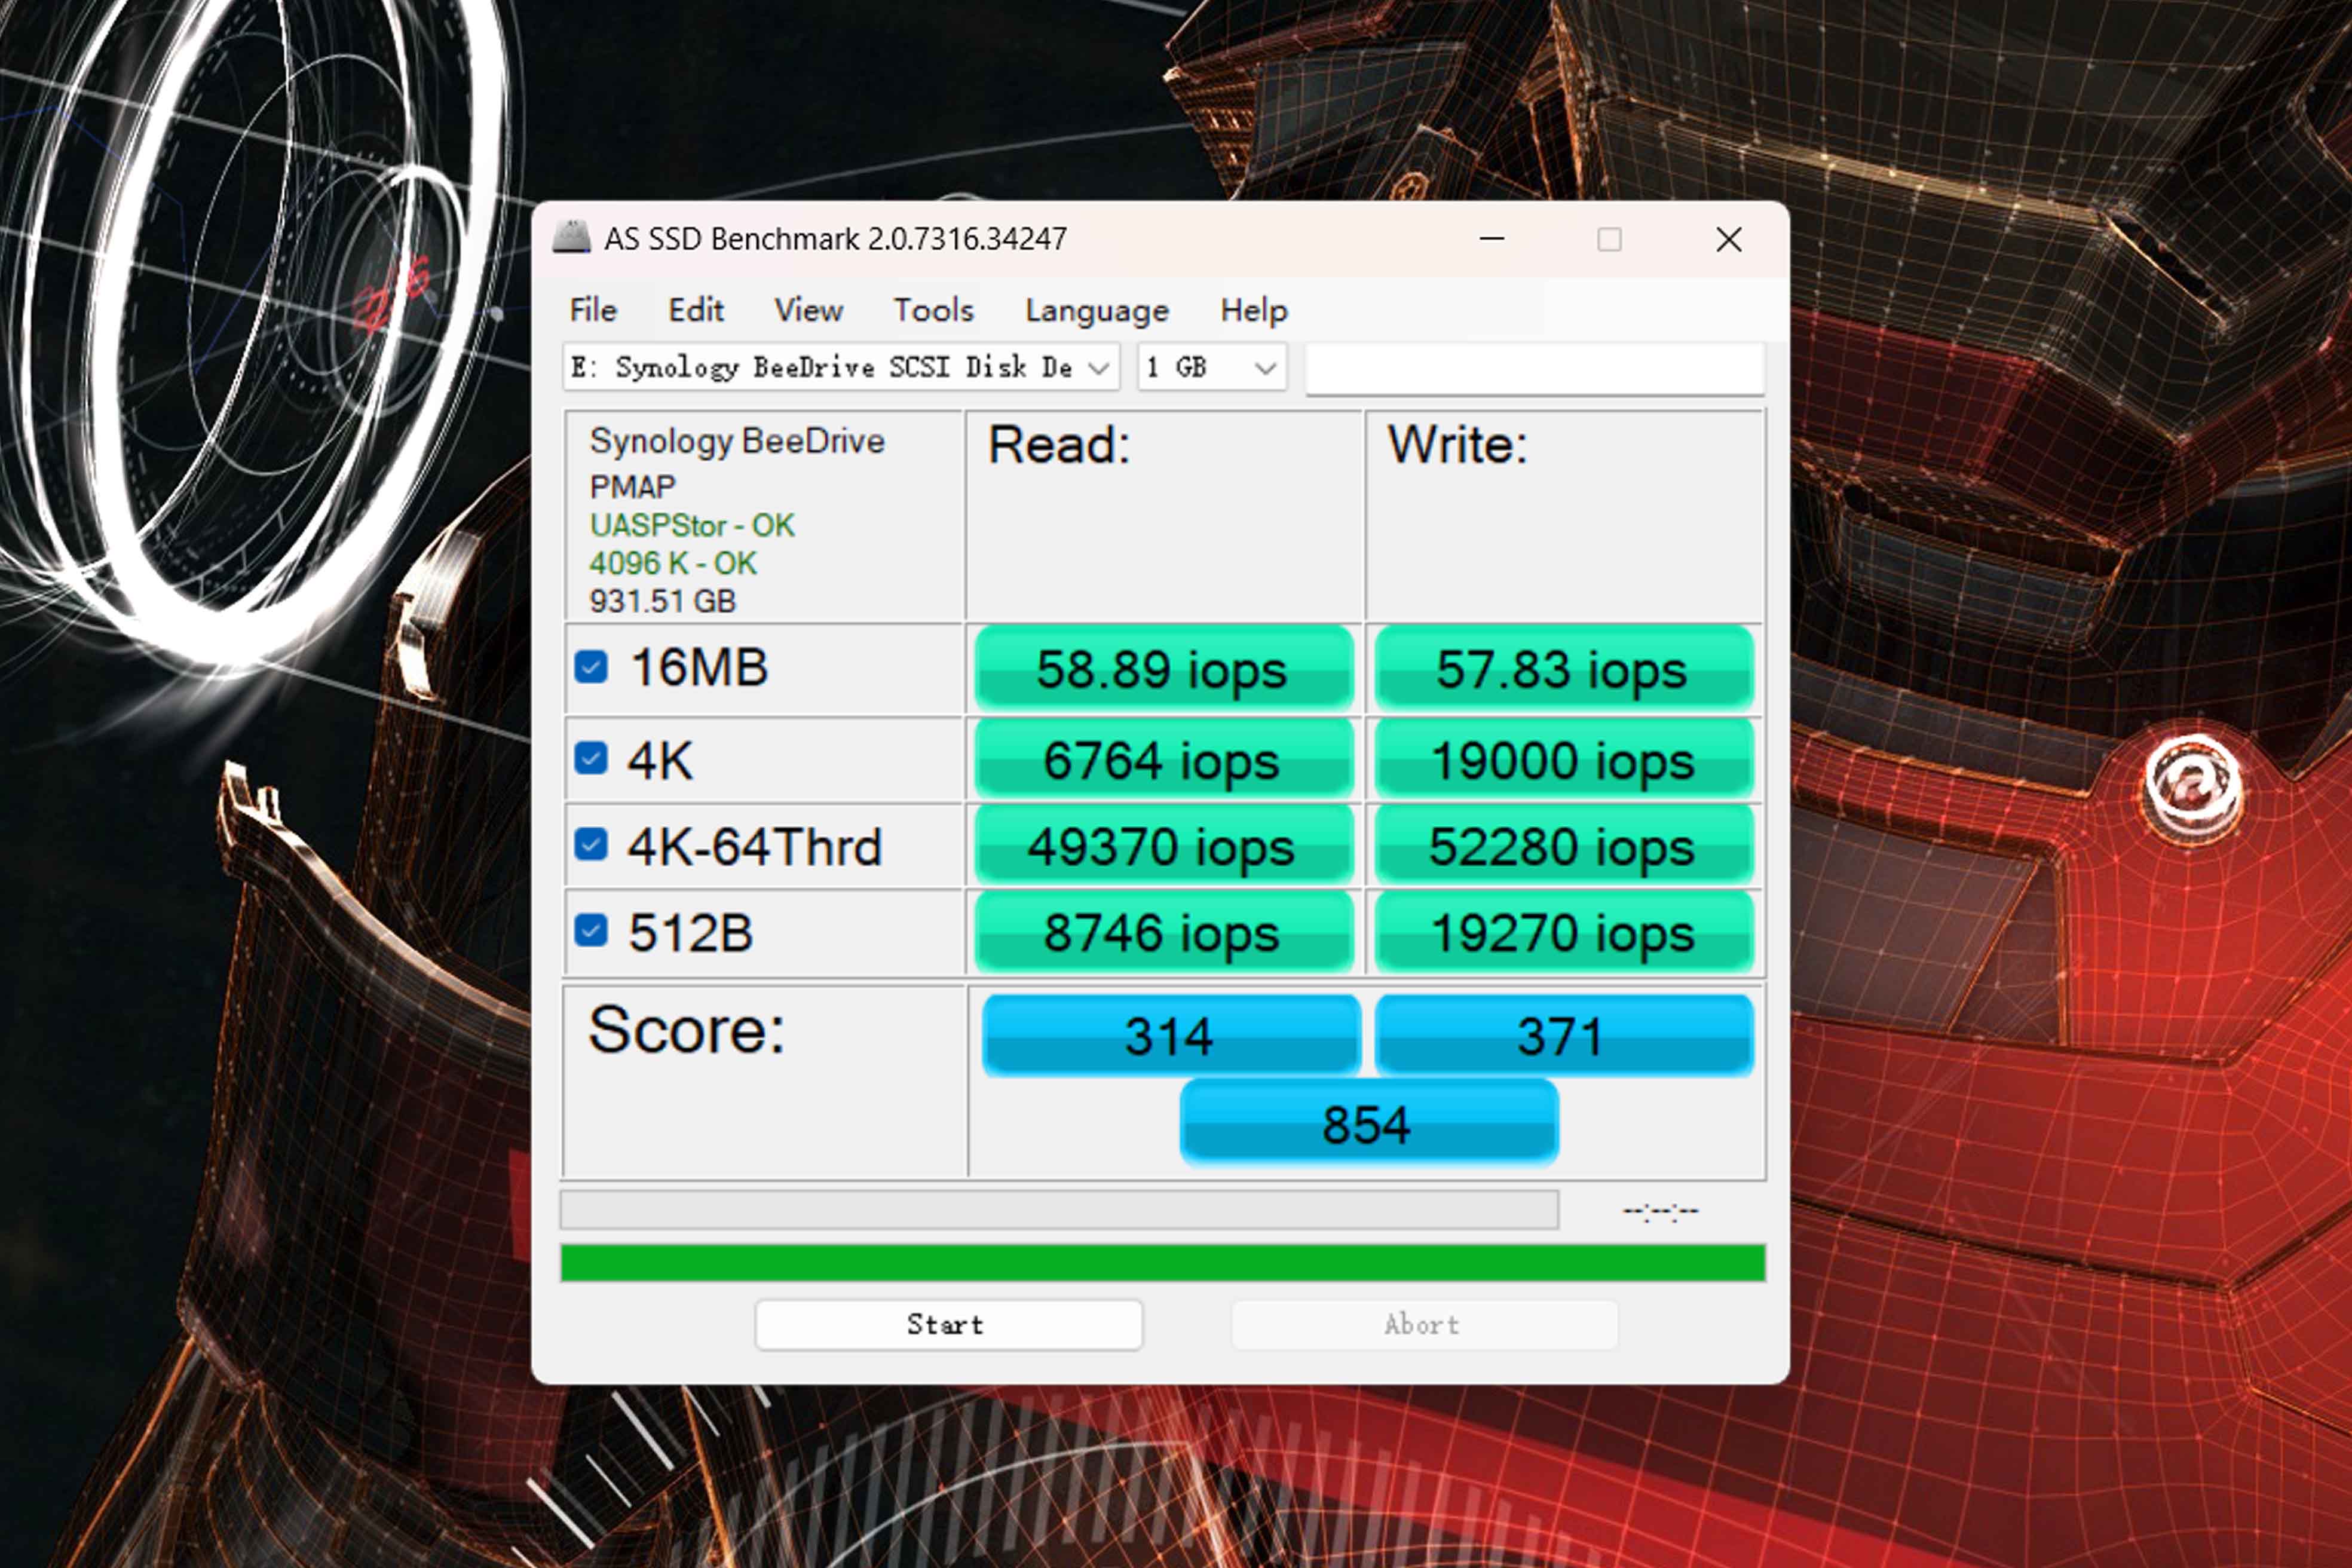The height and width of the screenshot is (1568, 2352).
Task: Click the empty text field beside 1 GB
Action: 1535,369
